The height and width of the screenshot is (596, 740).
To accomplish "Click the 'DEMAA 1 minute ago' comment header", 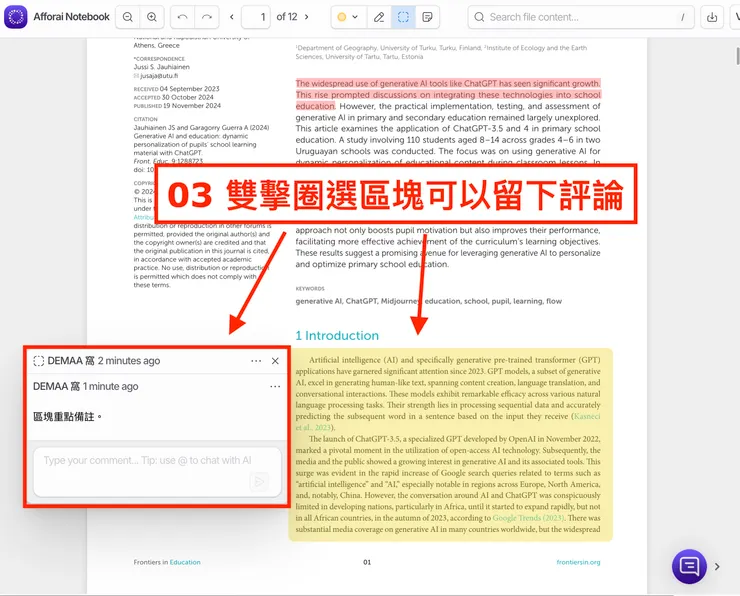I will coord(85,386).
